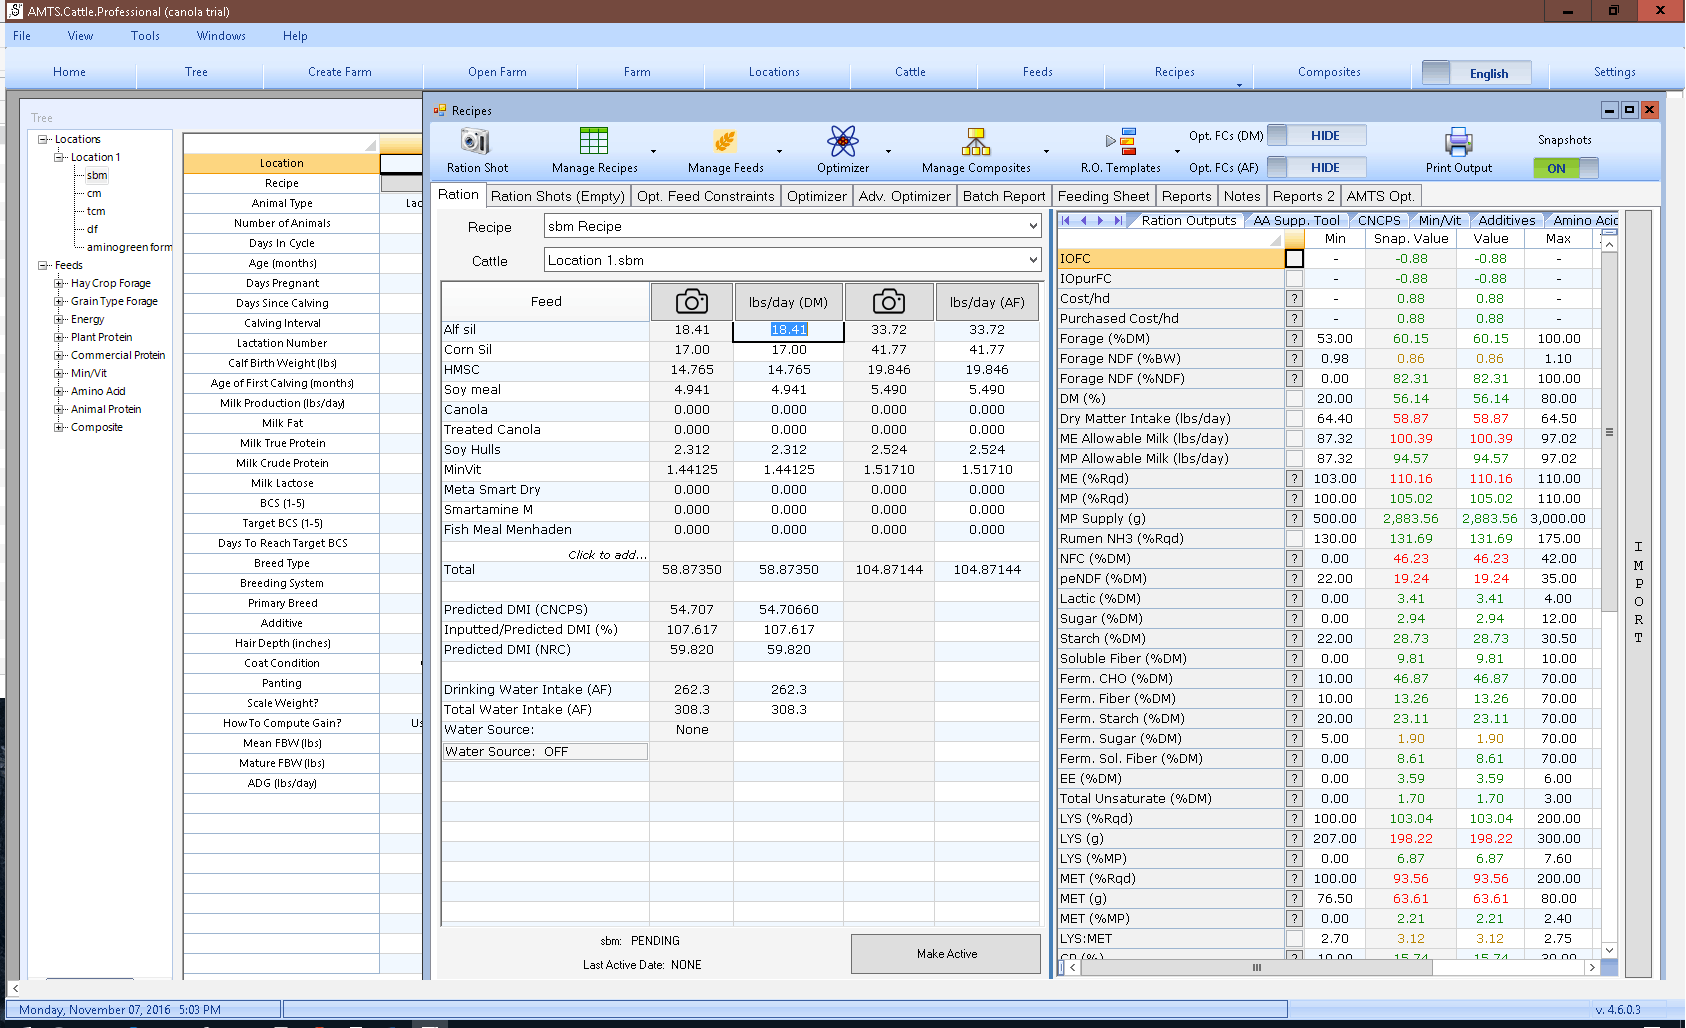This screenshot has height=1028, width=1686.
Task: Open Manage Recipes grid icon
Action: click(x=594, y=141)
